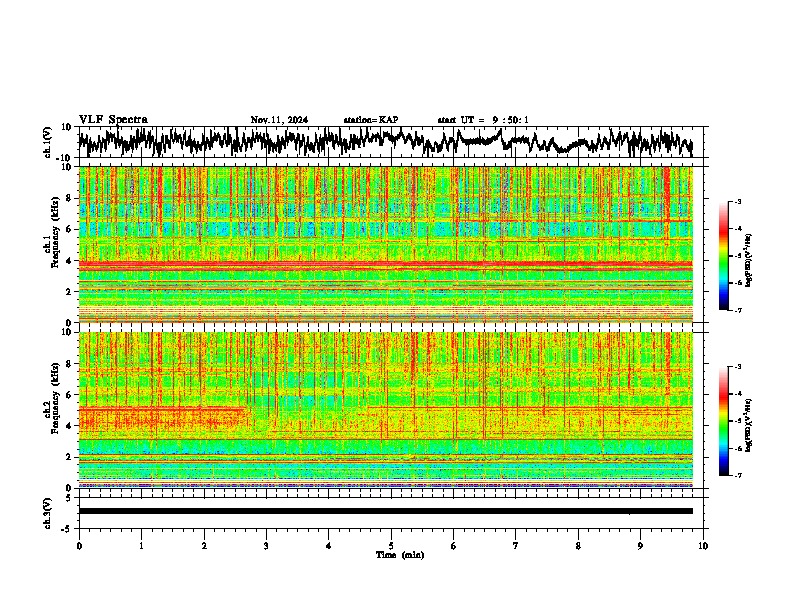Click the strong red band near 3.8 kHz in ch.1
Viewport: 792px width, 612px height.
click(x=385, y=264)
